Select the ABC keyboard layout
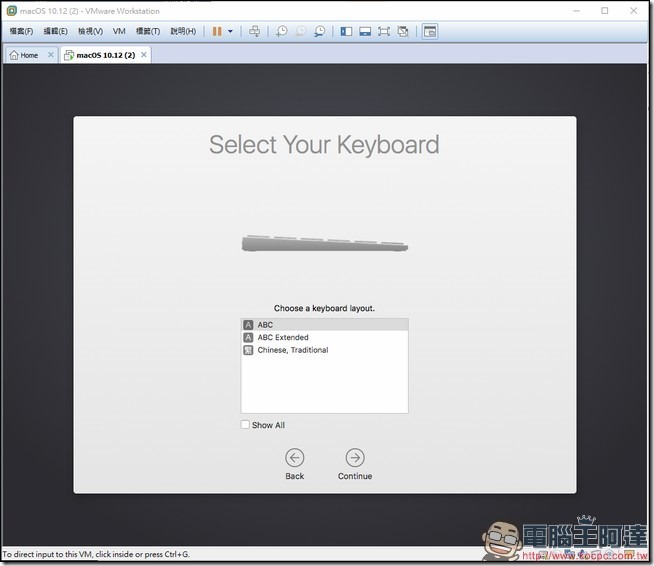 324,325
